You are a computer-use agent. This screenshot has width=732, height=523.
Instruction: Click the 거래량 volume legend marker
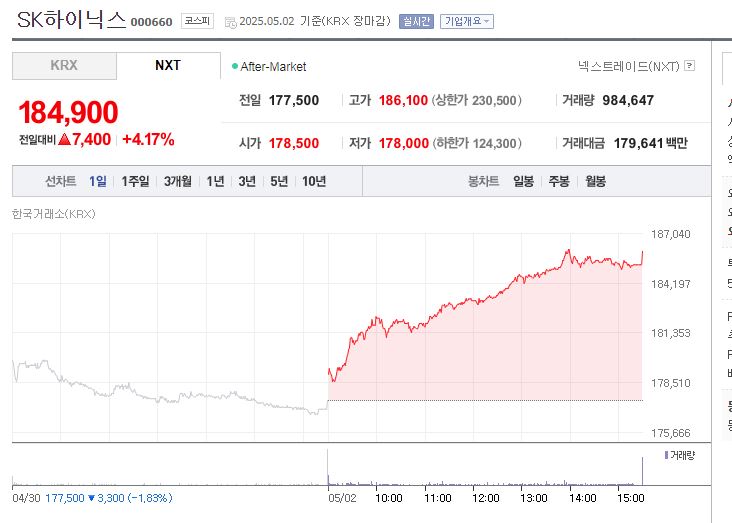point(665,454)
